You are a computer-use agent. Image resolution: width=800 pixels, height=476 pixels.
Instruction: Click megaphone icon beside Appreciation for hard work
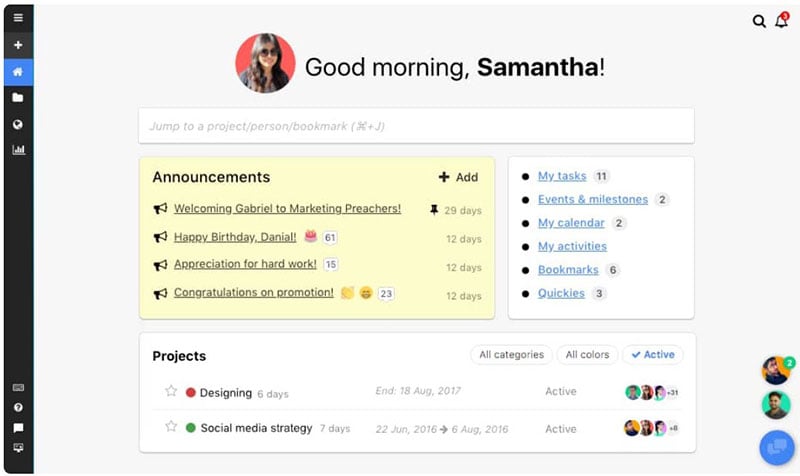(160, 265)
